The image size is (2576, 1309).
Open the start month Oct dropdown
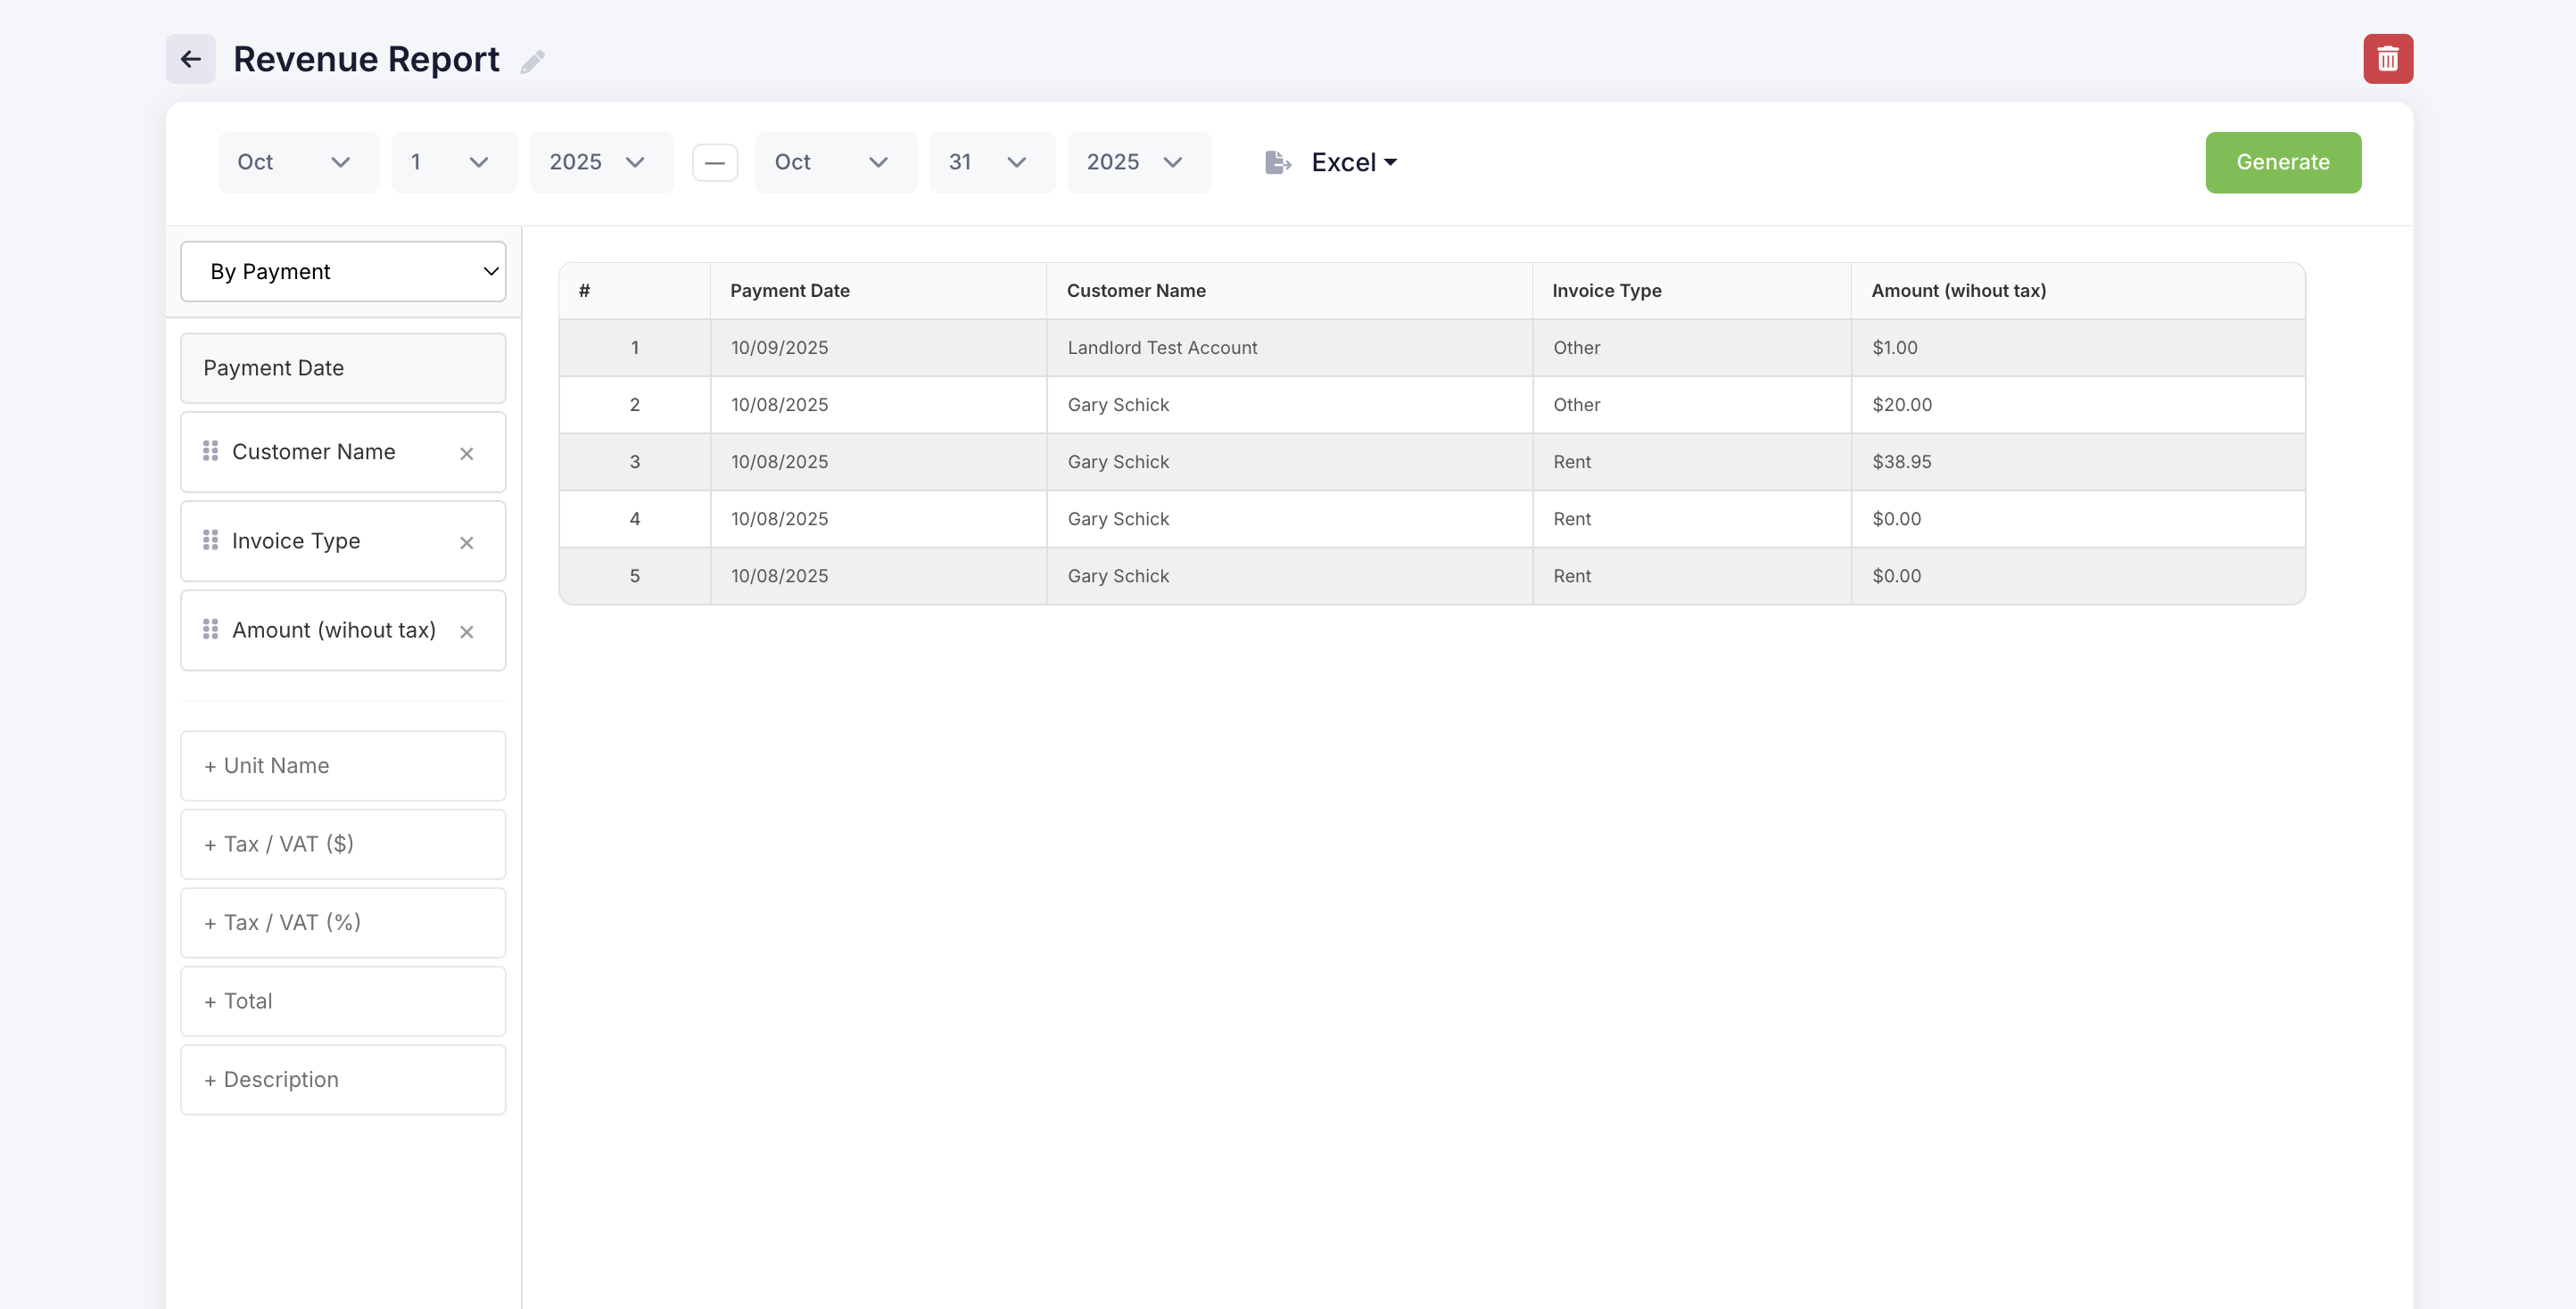(297, 162)
